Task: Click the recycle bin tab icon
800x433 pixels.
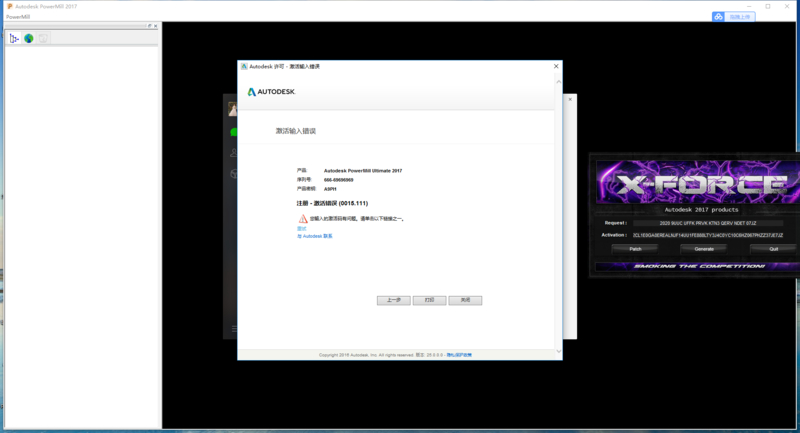Action: pos(43,38)
